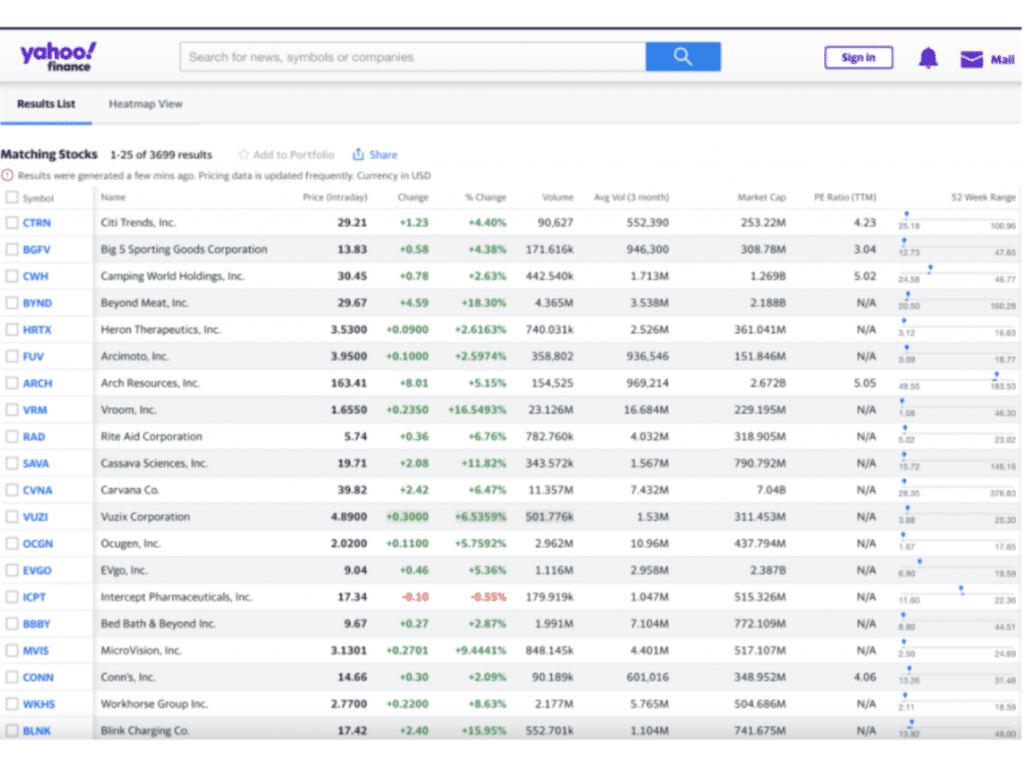Open the VUZI ticker link
1024x764 pixels.
pos(35,517)
